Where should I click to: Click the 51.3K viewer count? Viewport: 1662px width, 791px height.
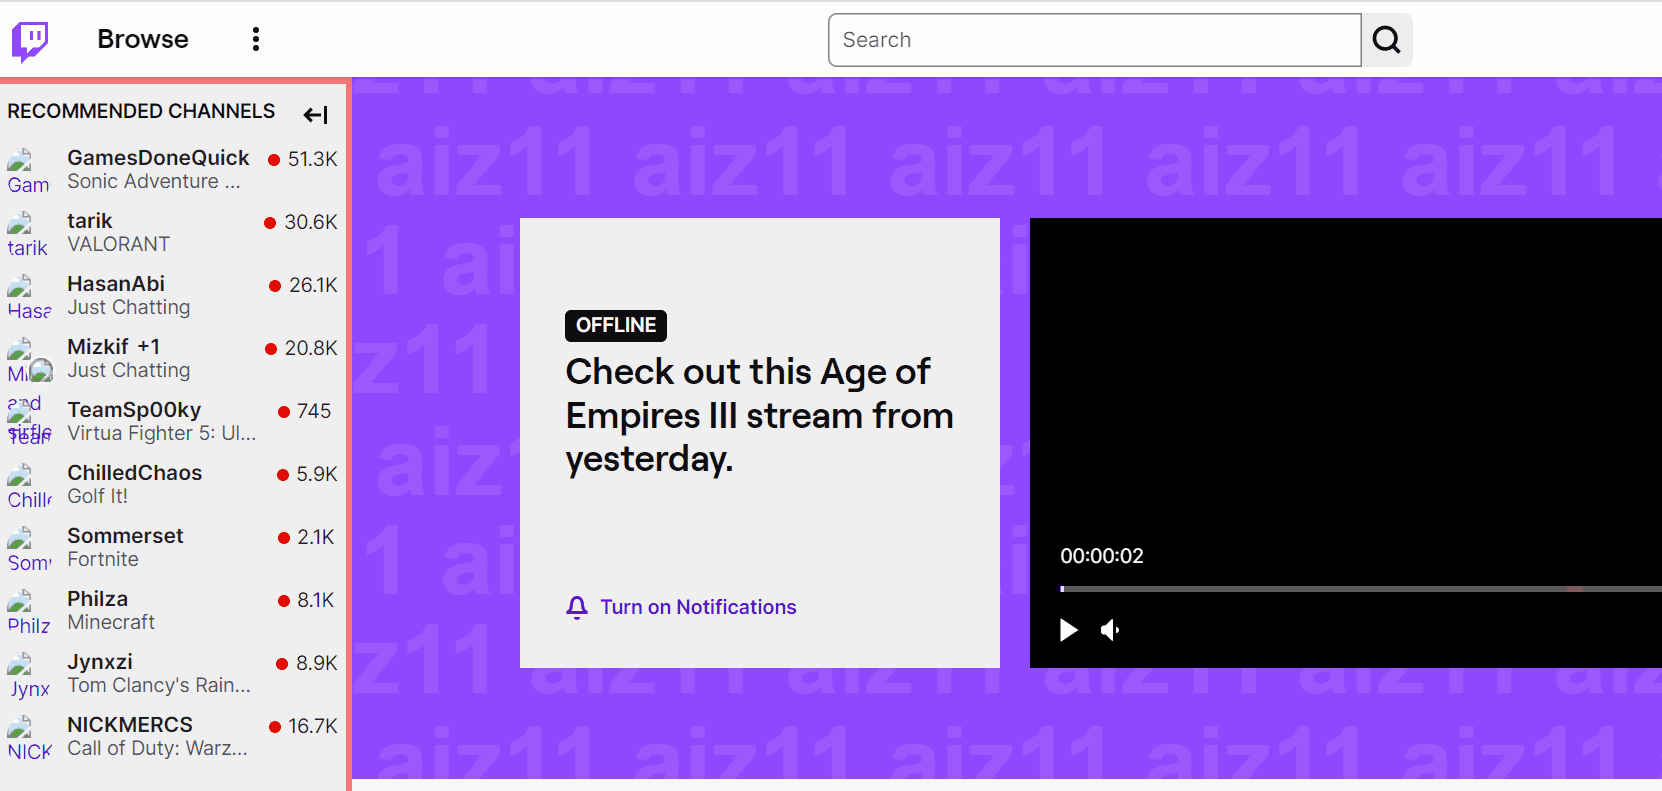pos(312,159)
